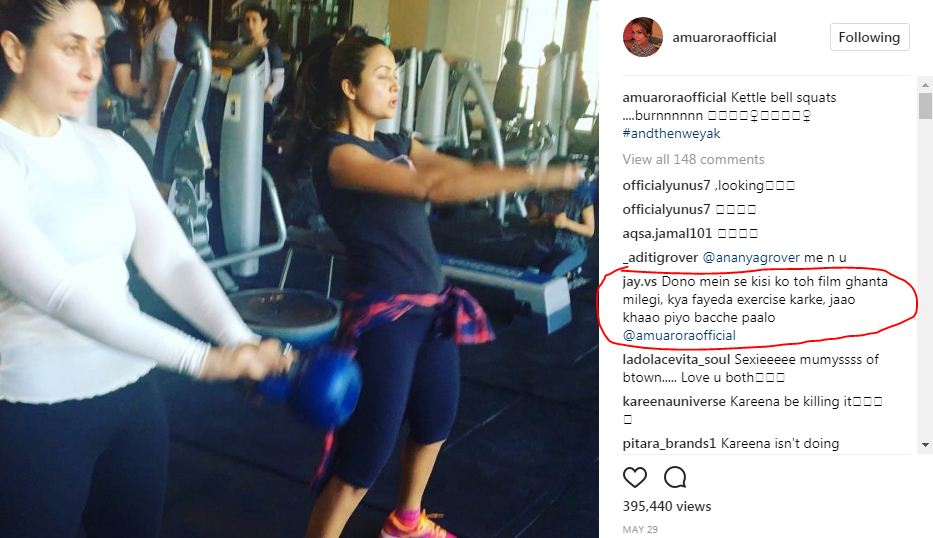
Task: Follow the @ananyagrover mention
Action: (752, 258)
